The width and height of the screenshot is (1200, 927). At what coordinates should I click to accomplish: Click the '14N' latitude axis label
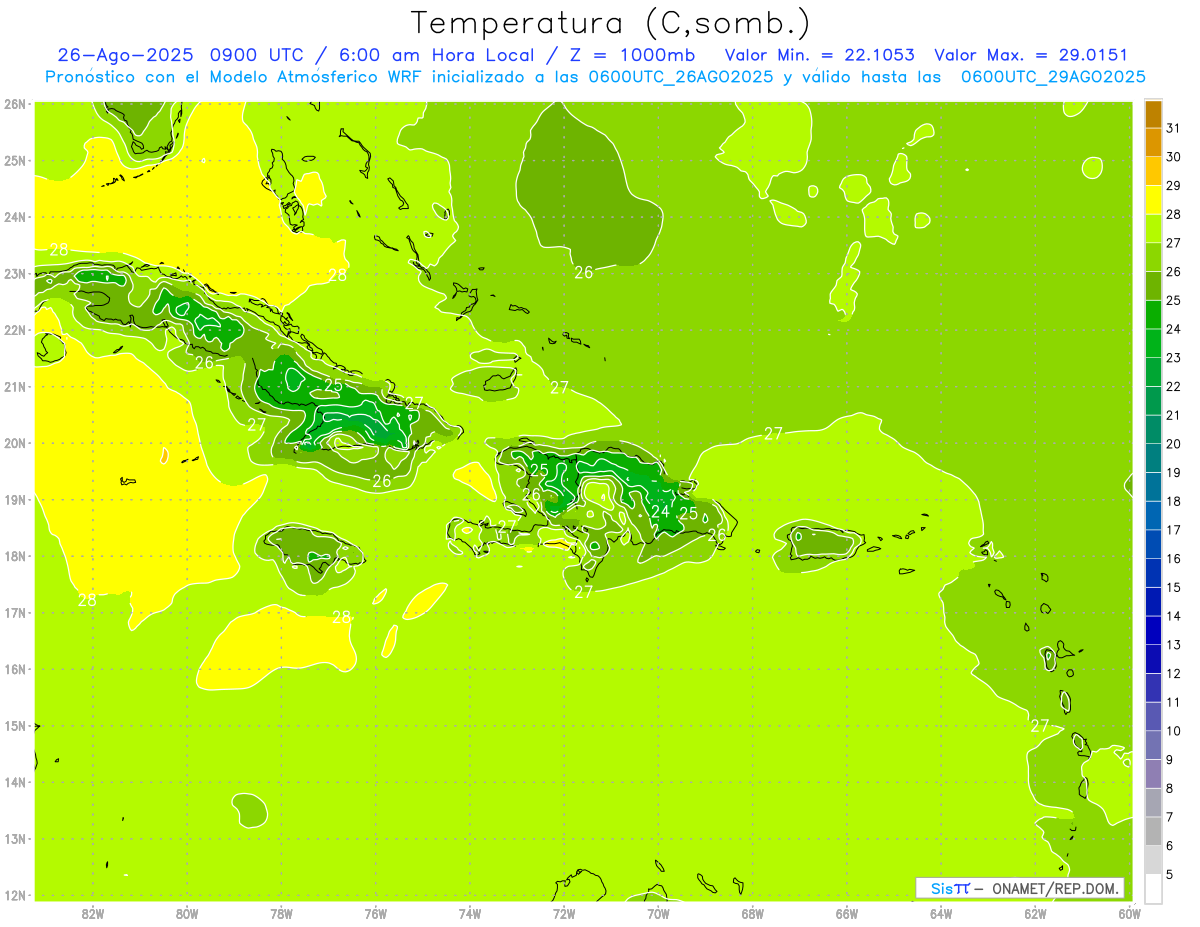[x=15, y=782]
